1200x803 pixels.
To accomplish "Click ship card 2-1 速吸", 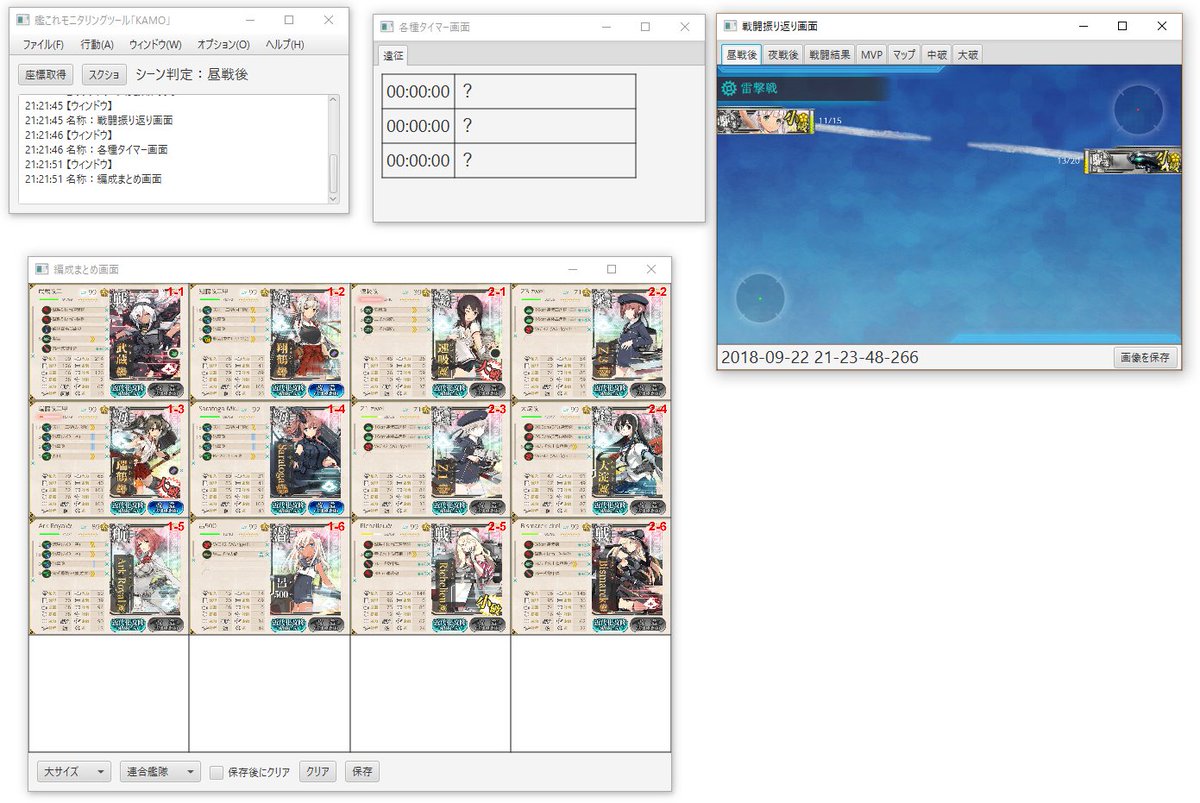I will [430, 342].
